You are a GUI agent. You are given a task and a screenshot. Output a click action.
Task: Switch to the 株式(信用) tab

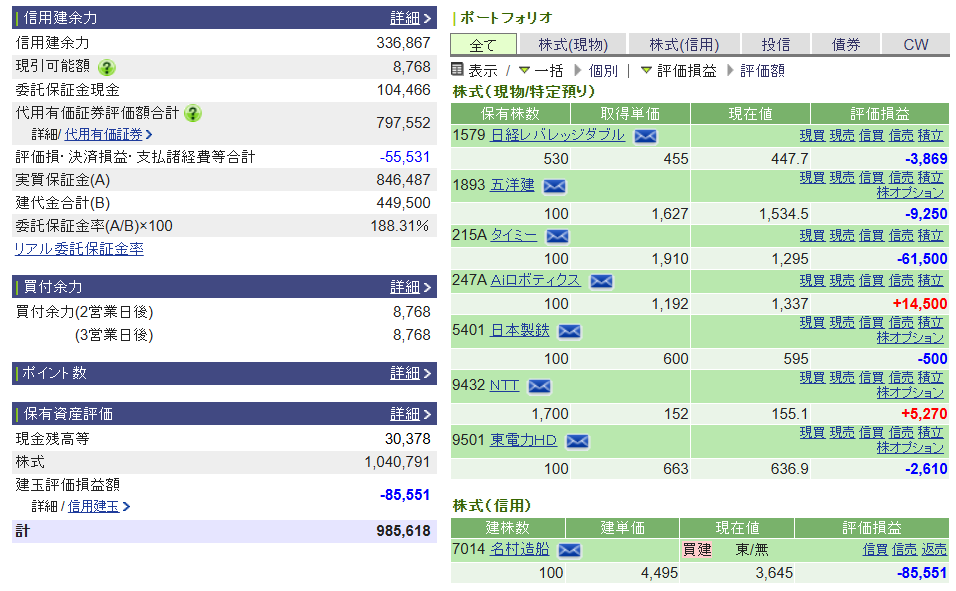685,44
